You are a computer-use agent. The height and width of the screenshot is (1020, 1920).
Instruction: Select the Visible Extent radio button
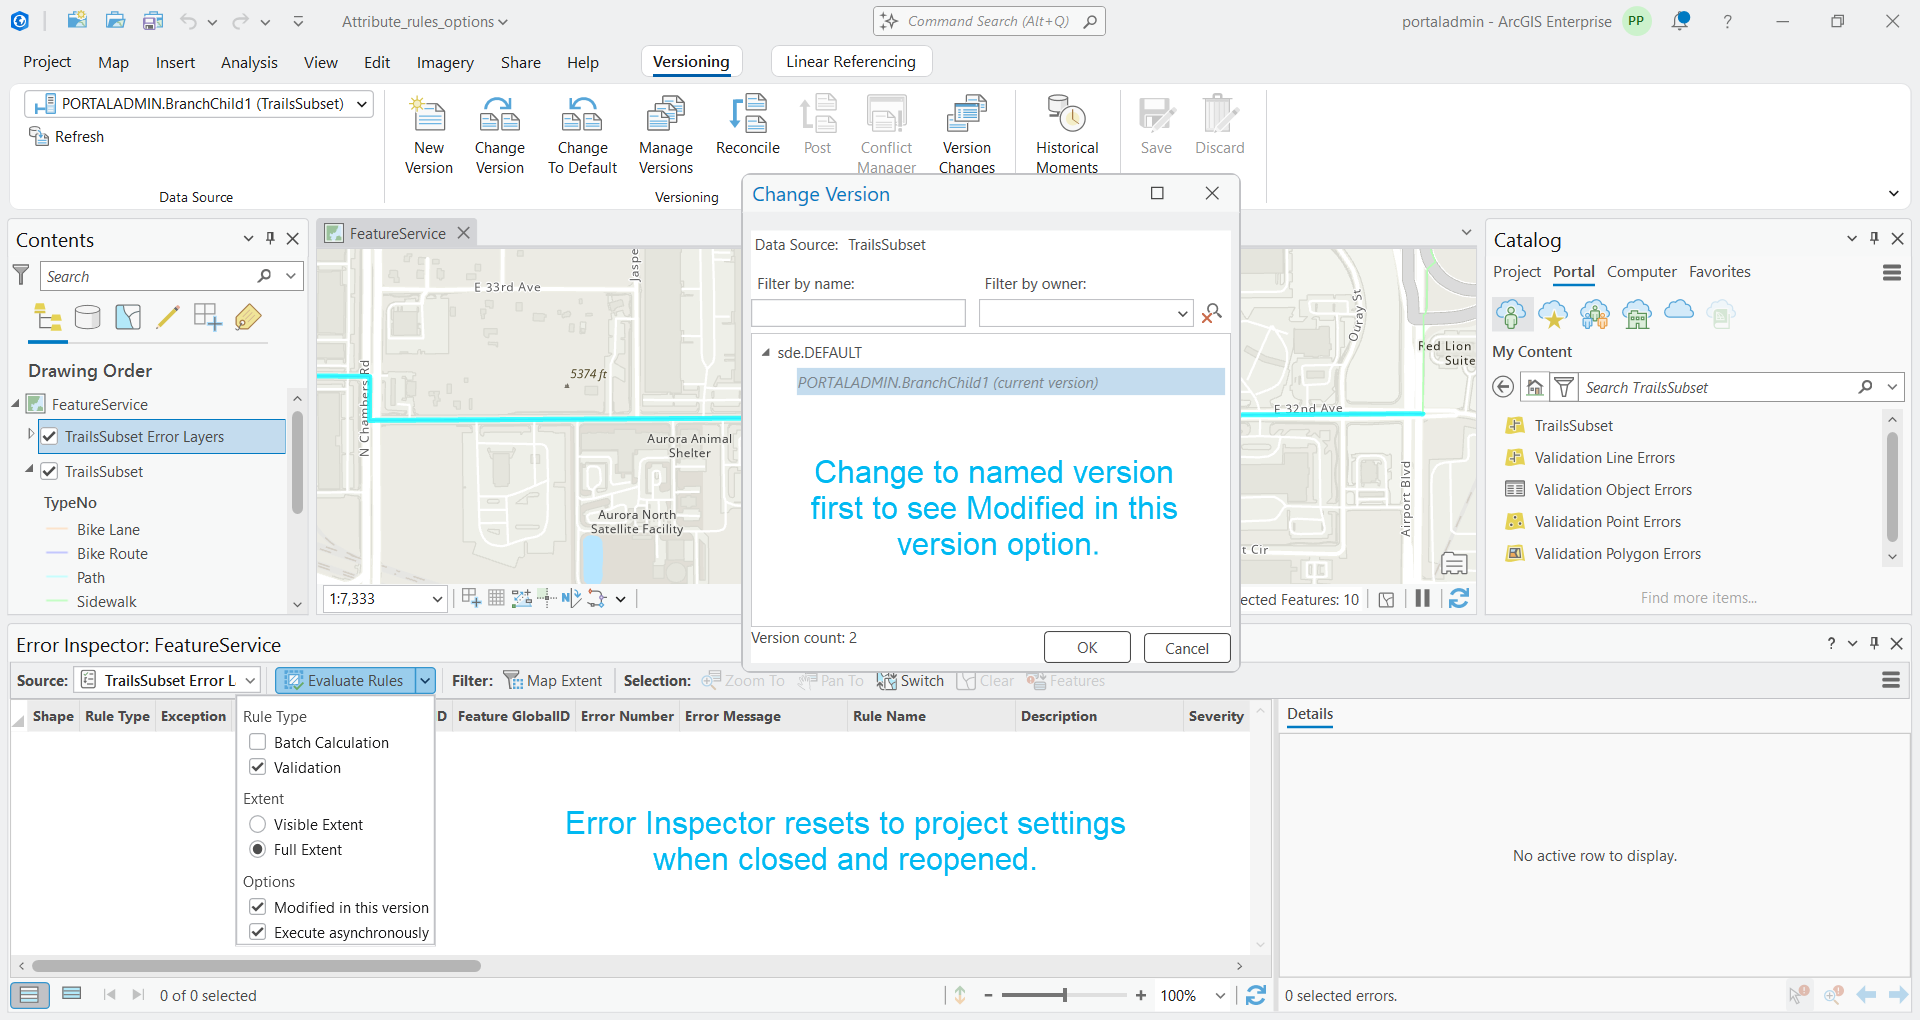[258, 824]
